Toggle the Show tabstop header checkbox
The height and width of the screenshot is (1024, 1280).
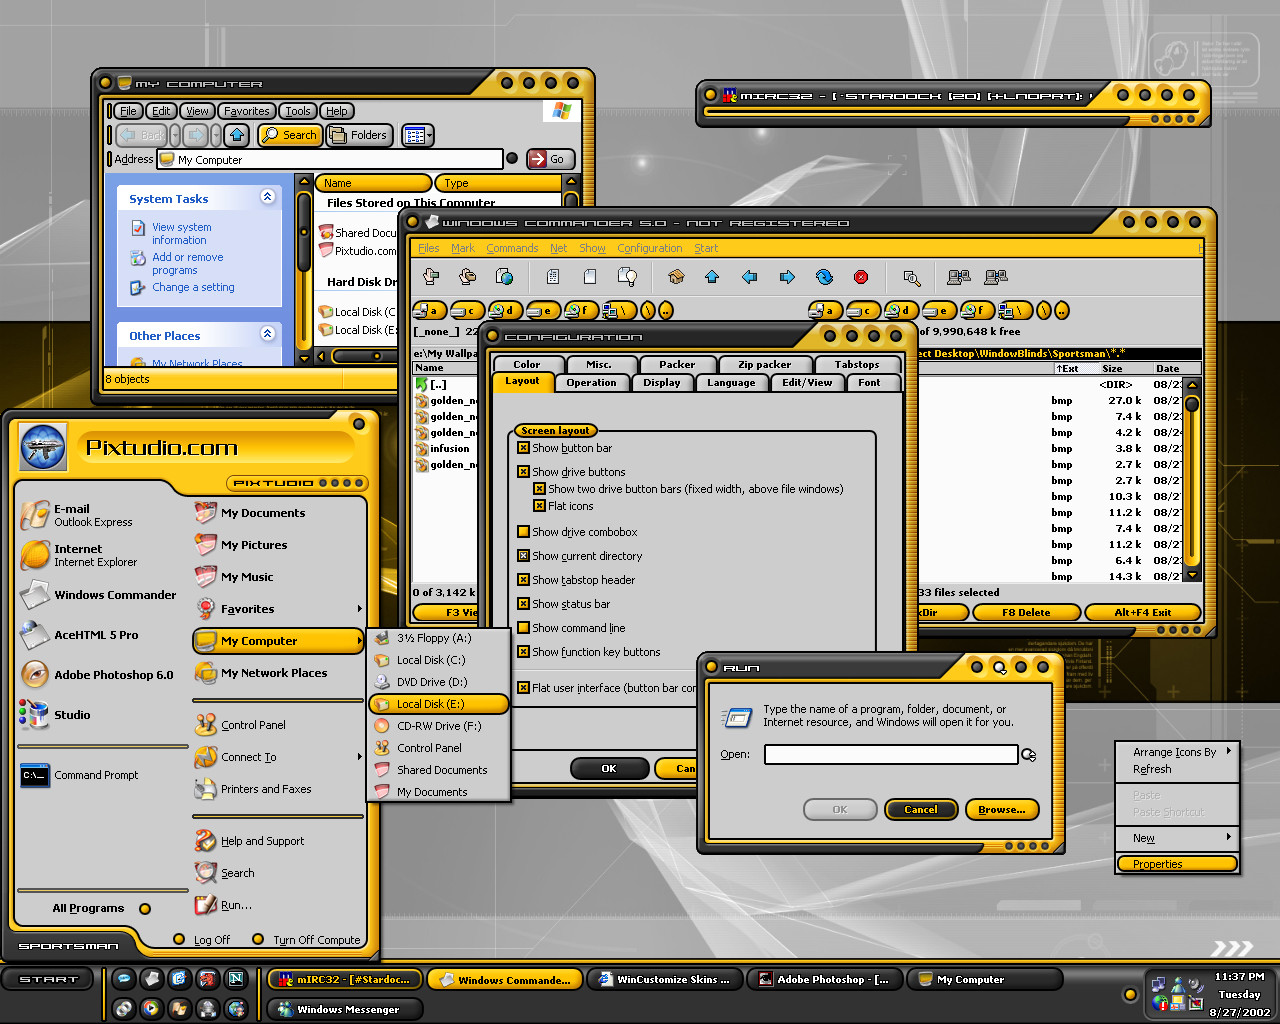click(x=523, y=580)
